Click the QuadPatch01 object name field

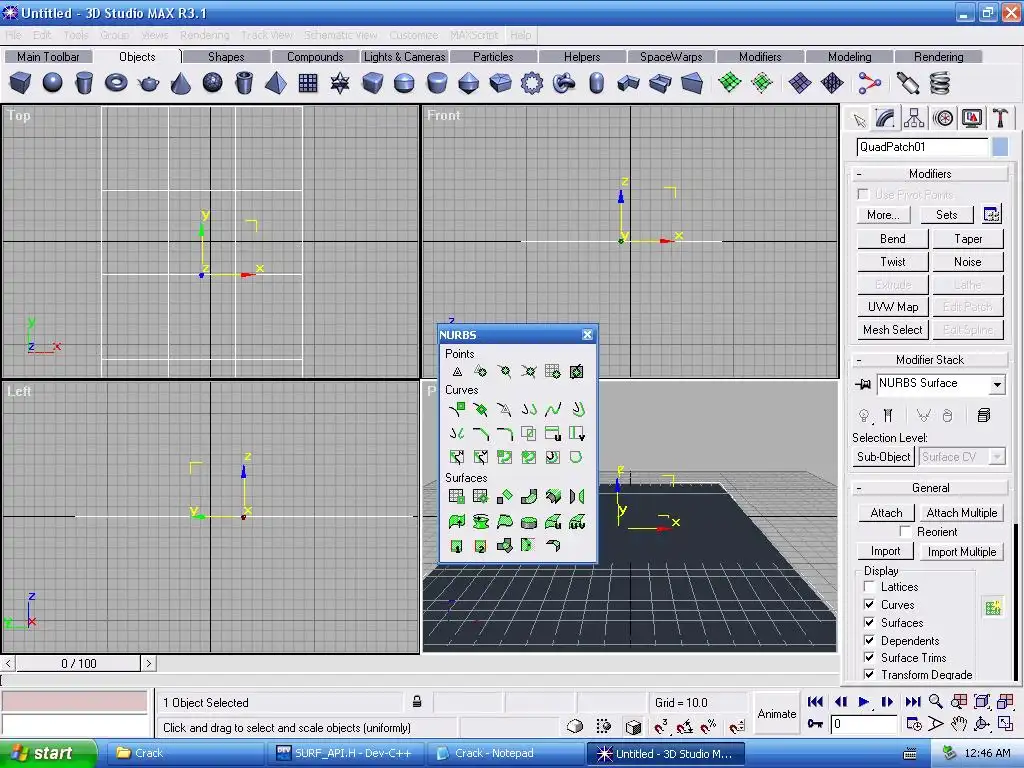922,147
